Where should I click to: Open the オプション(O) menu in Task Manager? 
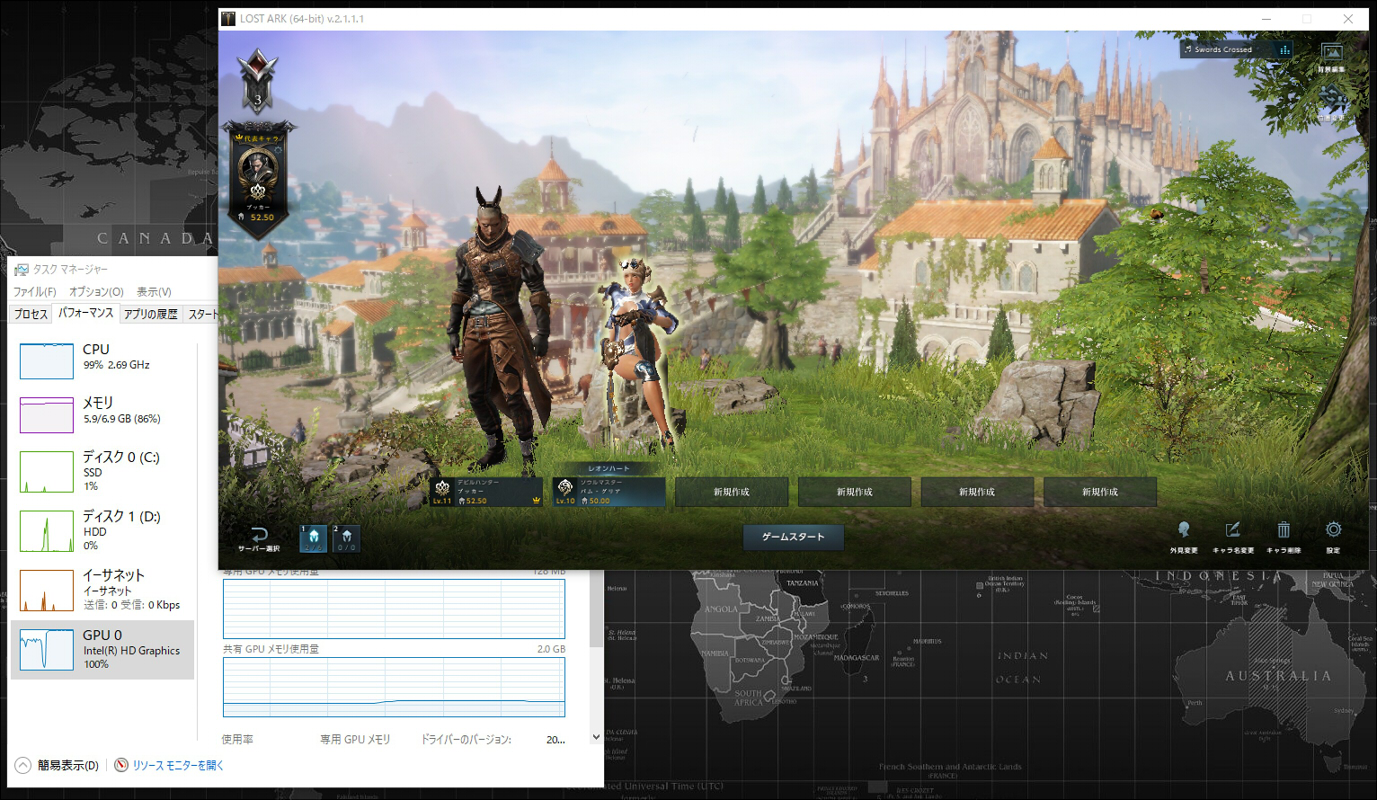[x=96, y=292]
